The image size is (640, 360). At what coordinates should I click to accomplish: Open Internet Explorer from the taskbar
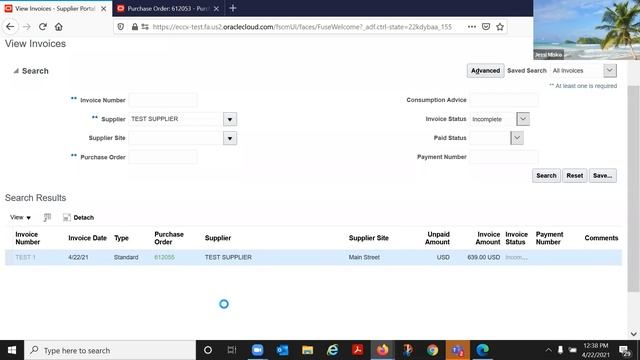point(333,350)
